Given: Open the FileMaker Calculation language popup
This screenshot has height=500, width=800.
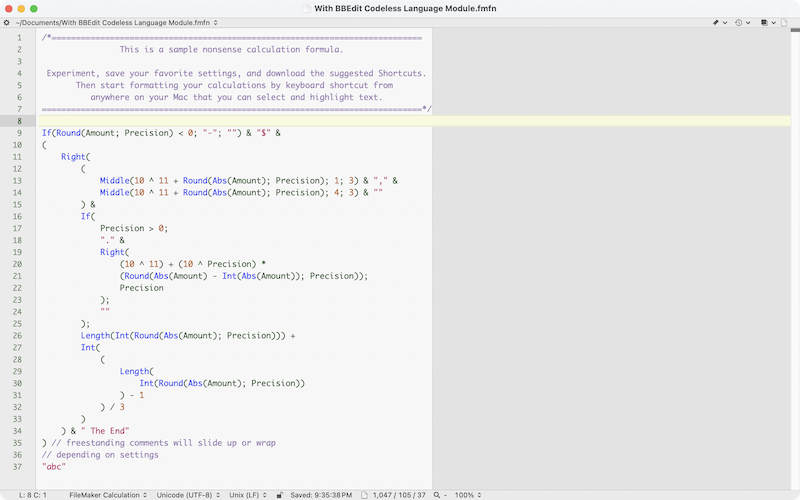Looking at the screenshot, I should [108, 495].
